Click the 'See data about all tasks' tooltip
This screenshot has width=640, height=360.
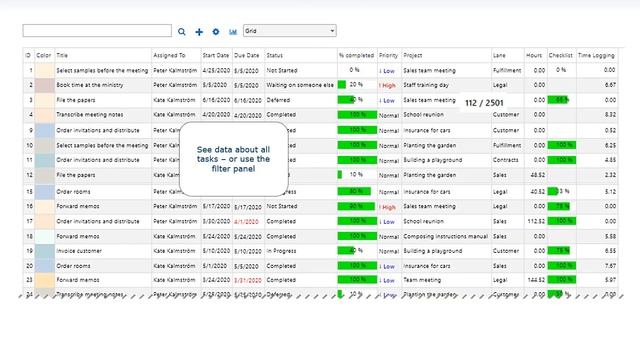[233, 159]
